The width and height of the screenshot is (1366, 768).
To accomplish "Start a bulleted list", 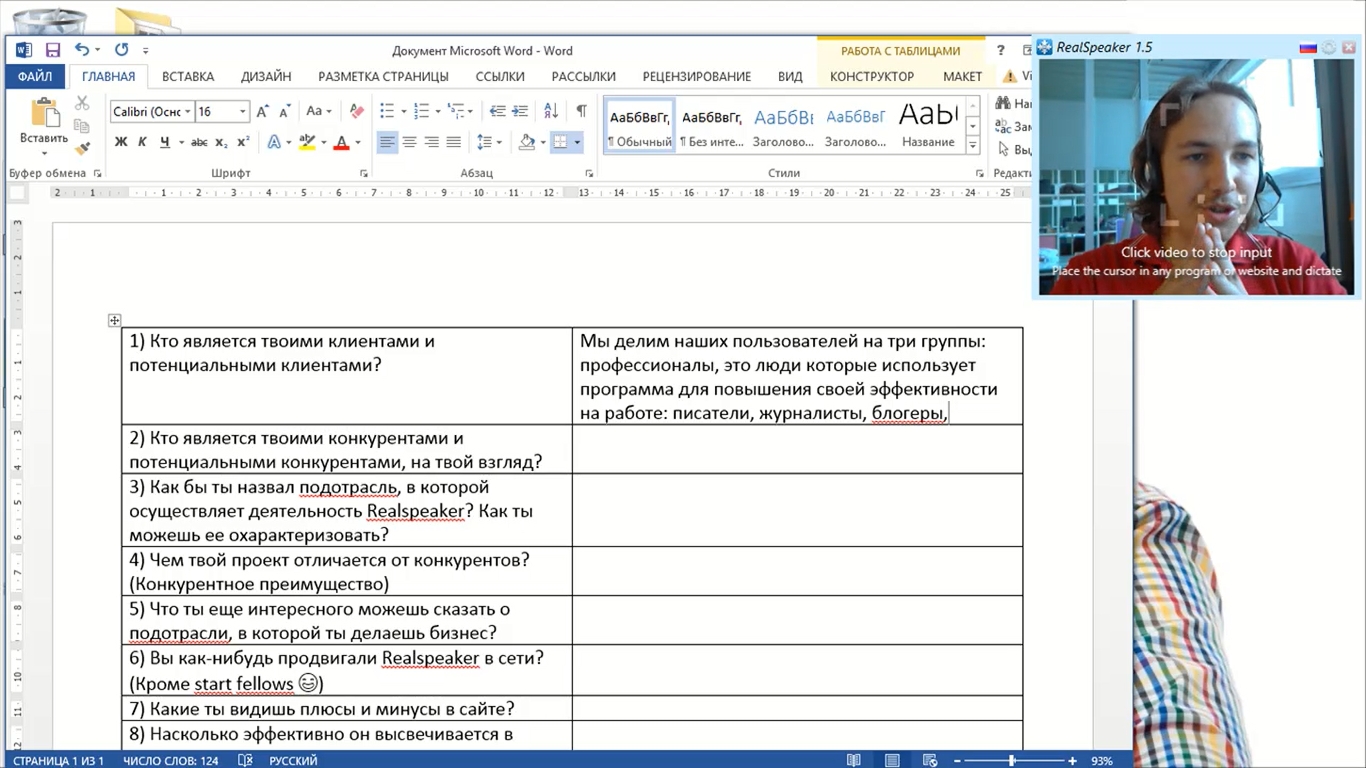I will [x=387, y=112].
